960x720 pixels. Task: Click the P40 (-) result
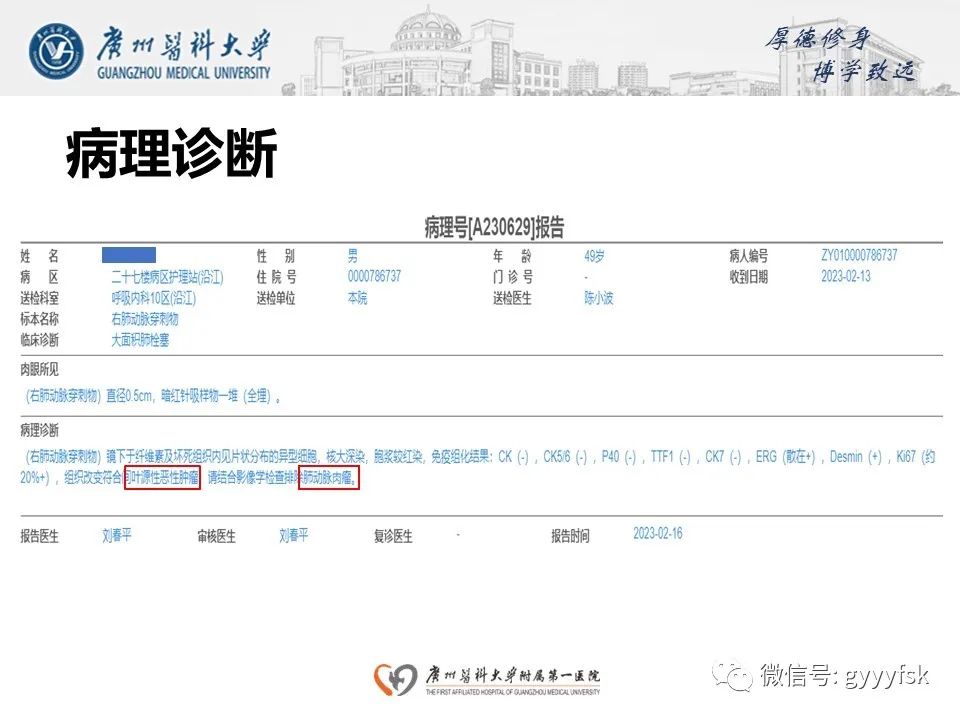pyautogui.click(x=618, y=457)
